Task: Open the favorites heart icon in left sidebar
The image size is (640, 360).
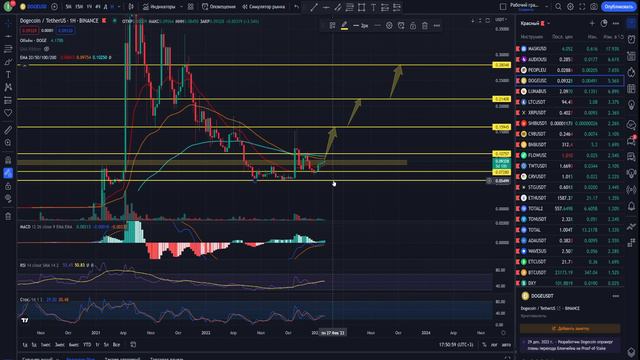Action: click(8, 113)
